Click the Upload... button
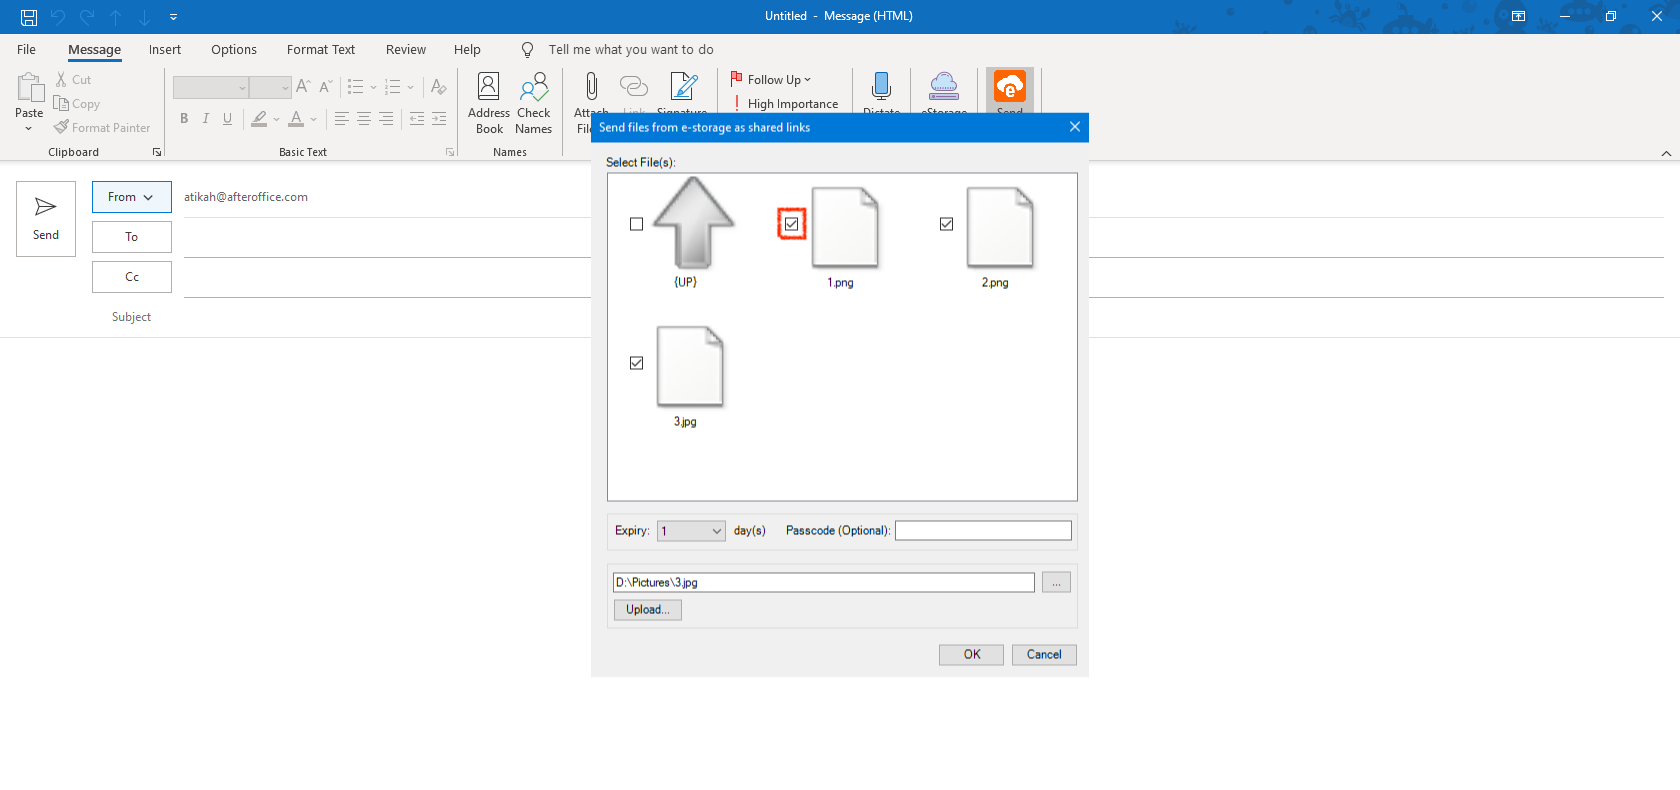 [x=647, y=610]
